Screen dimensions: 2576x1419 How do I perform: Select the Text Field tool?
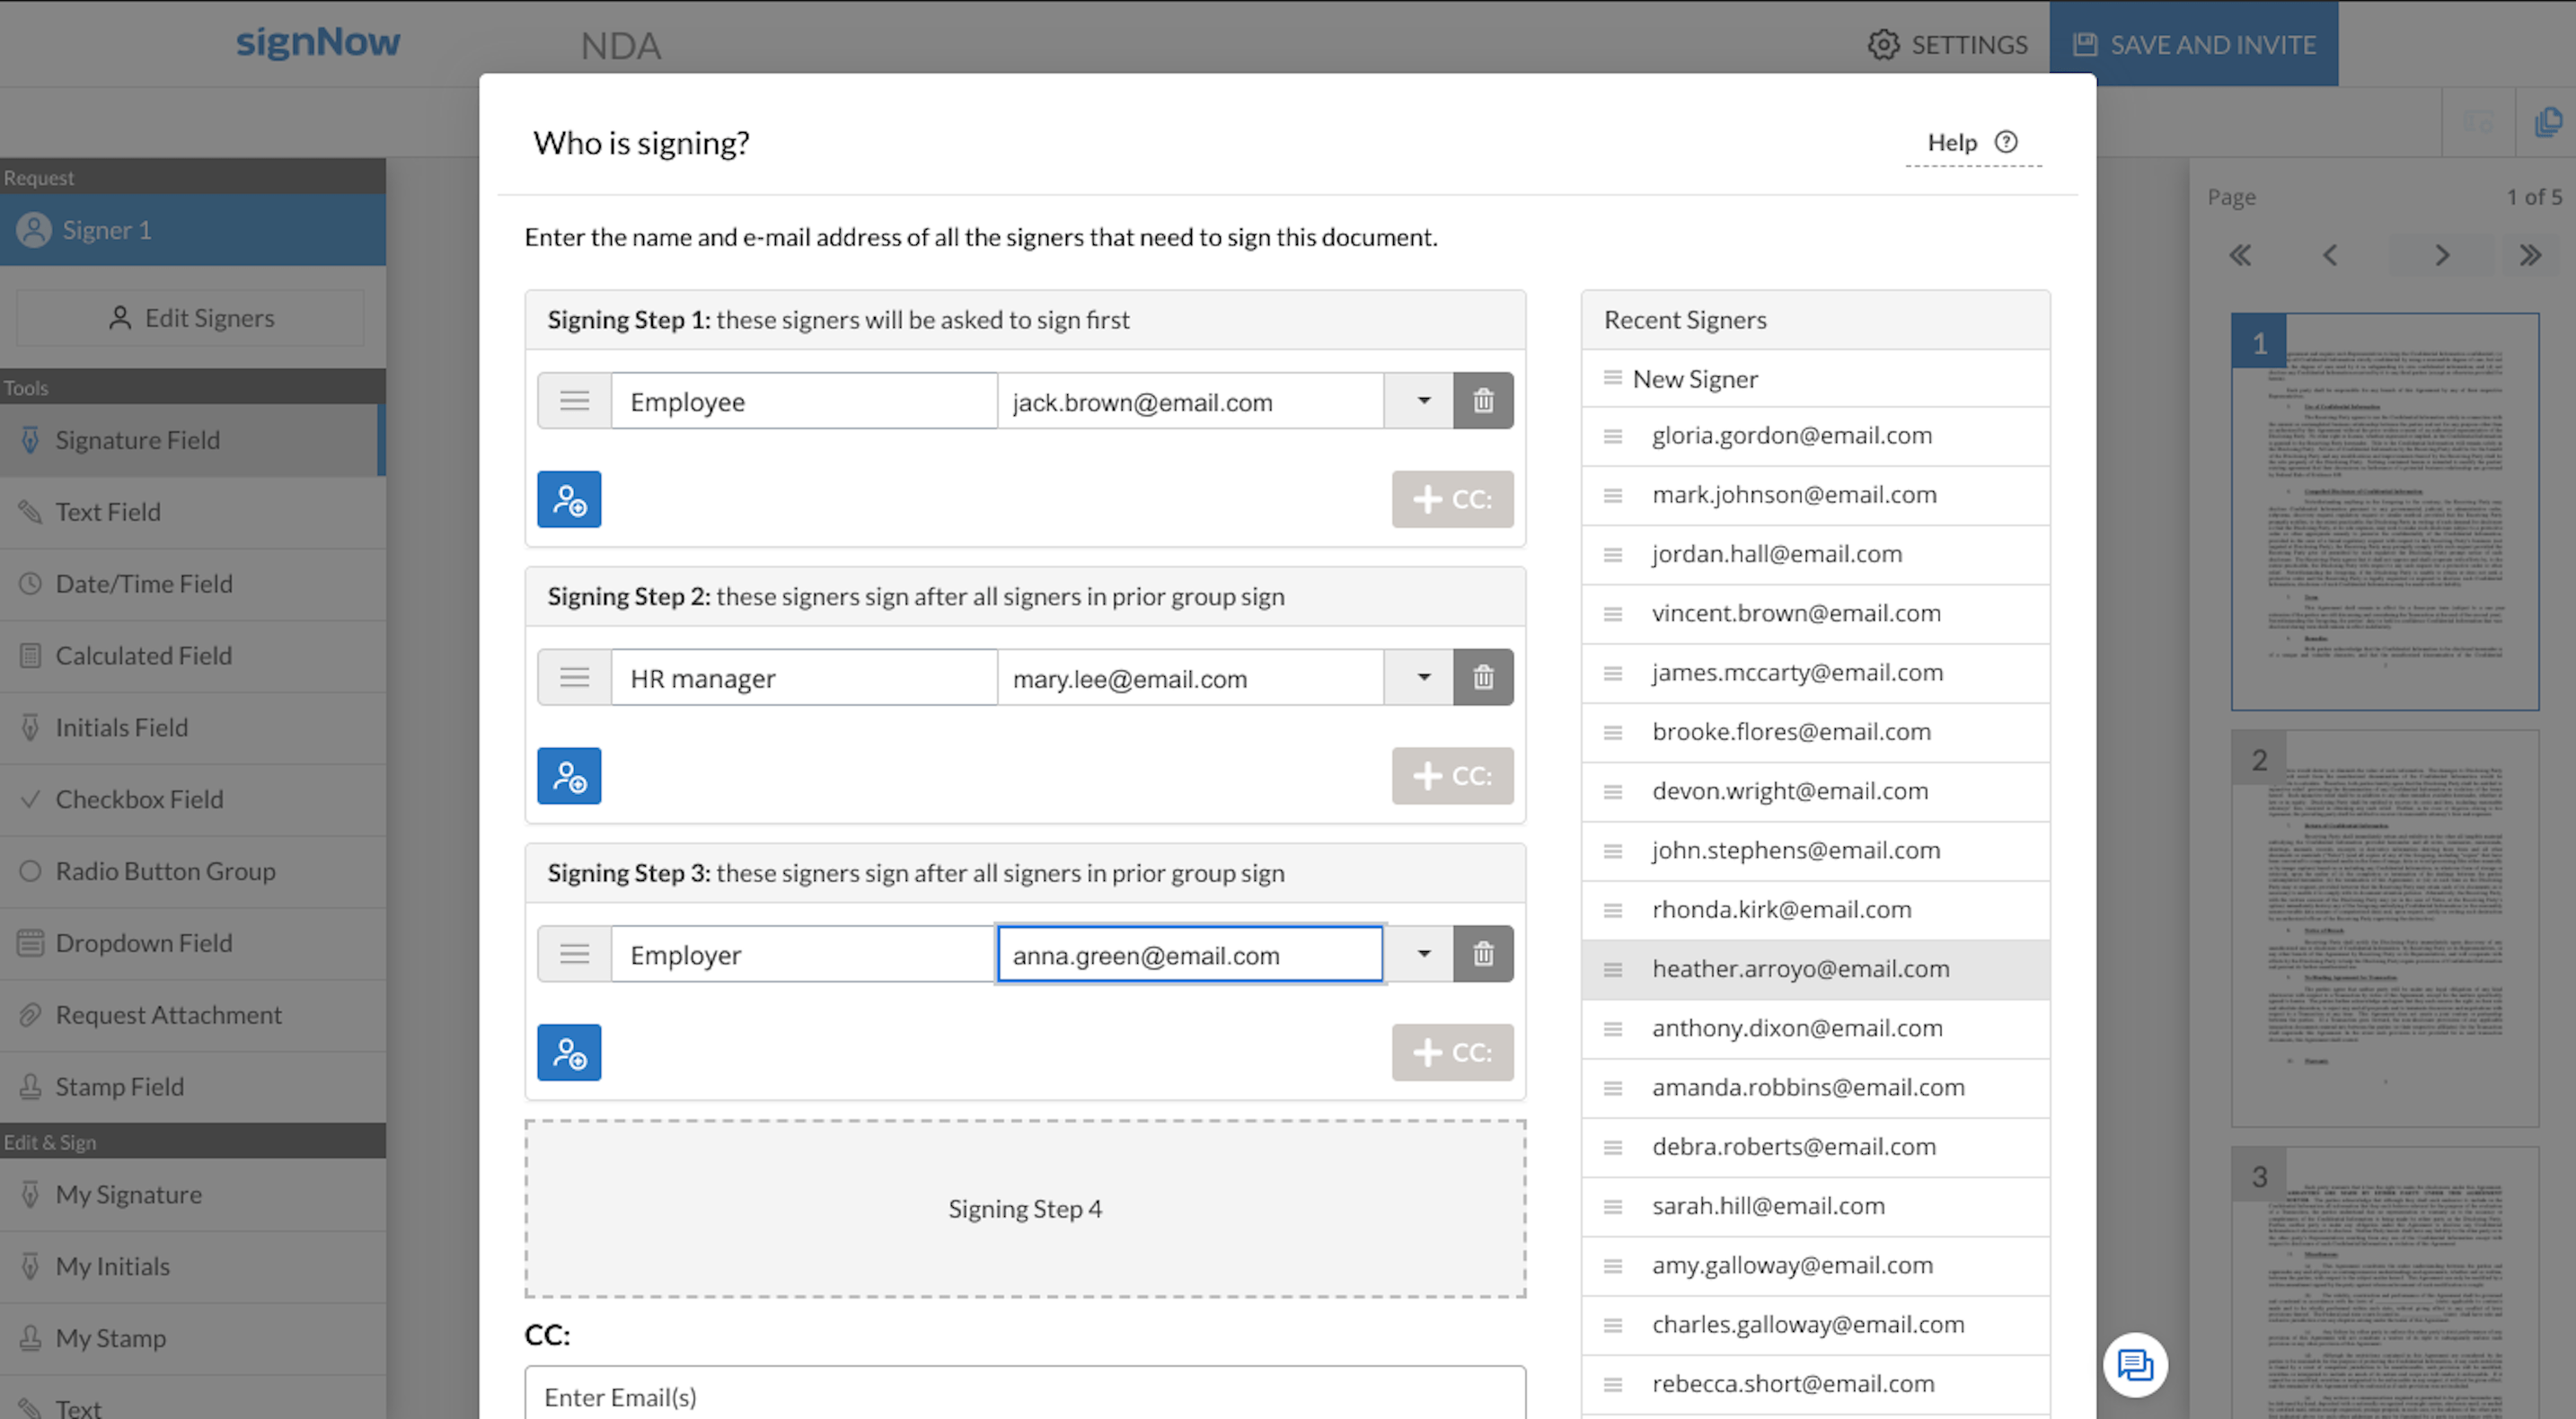[x=107, y=511]
